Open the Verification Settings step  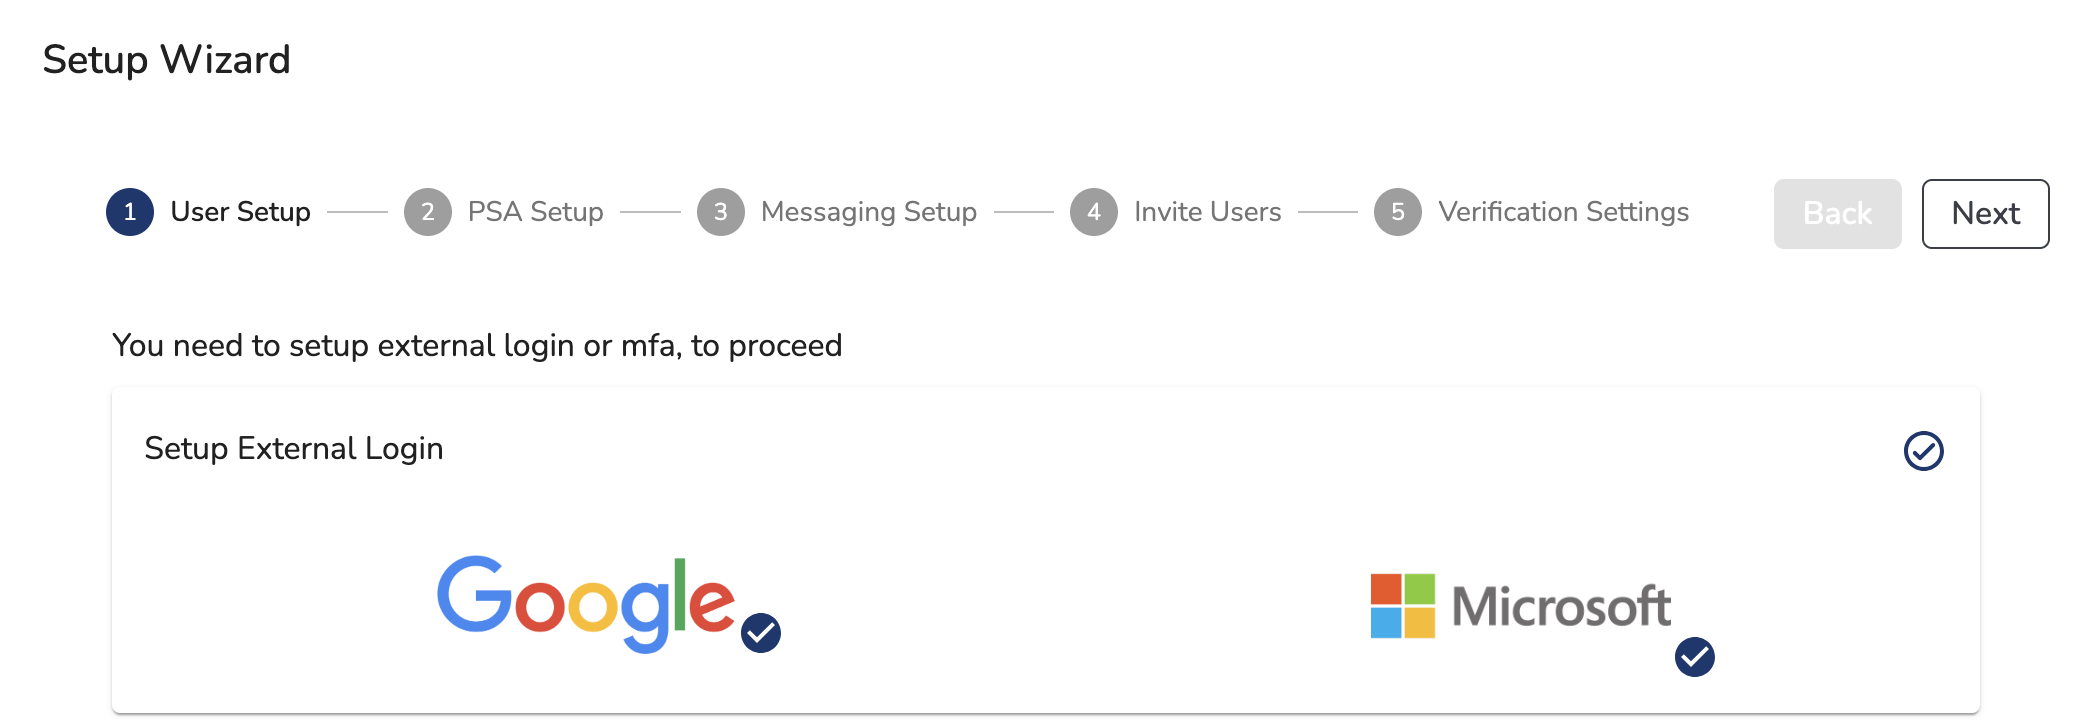click(x=1564, y=212)
